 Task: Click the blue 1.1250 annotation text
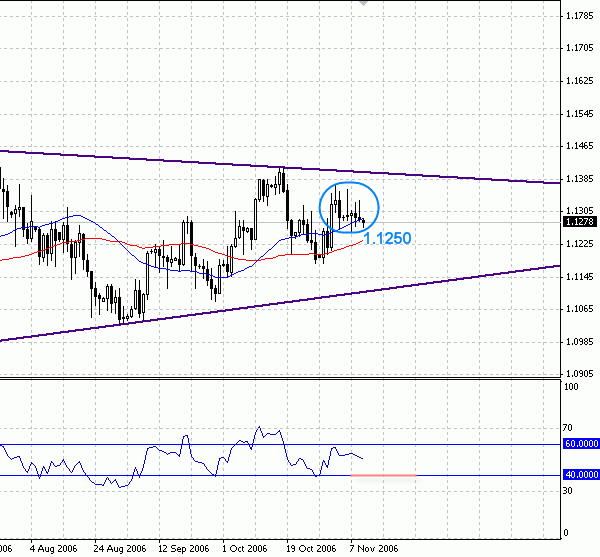pos(387,238)
